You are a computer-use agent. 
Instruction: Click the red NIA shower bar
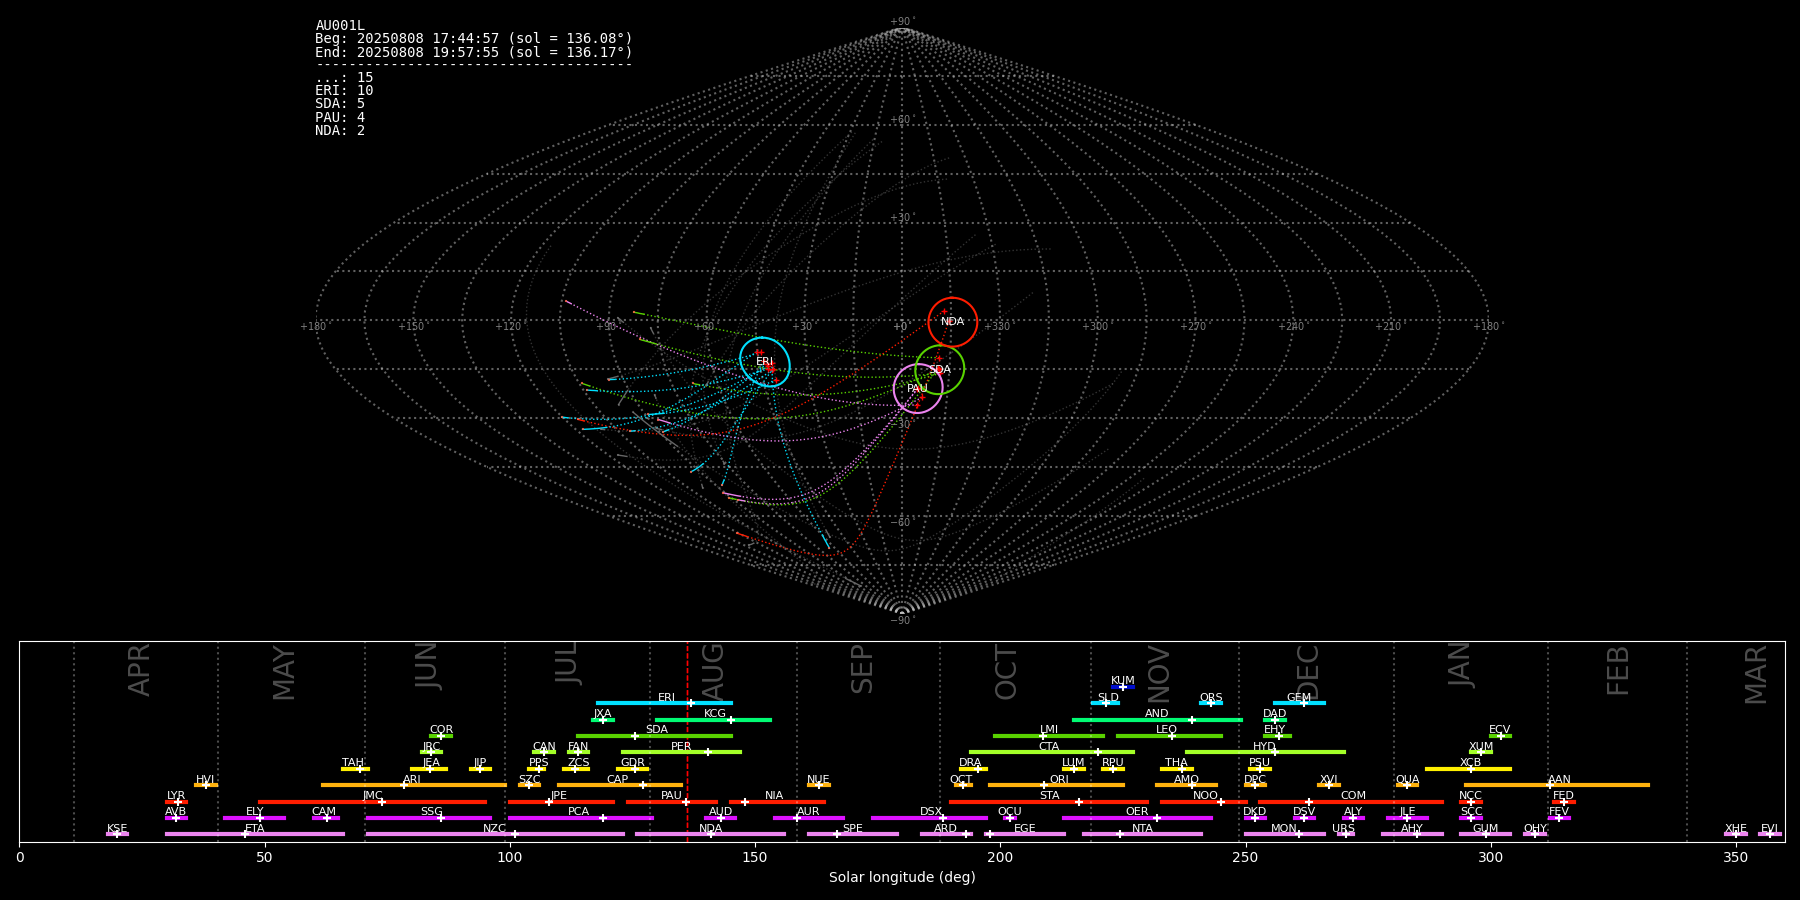click(777, 802)
